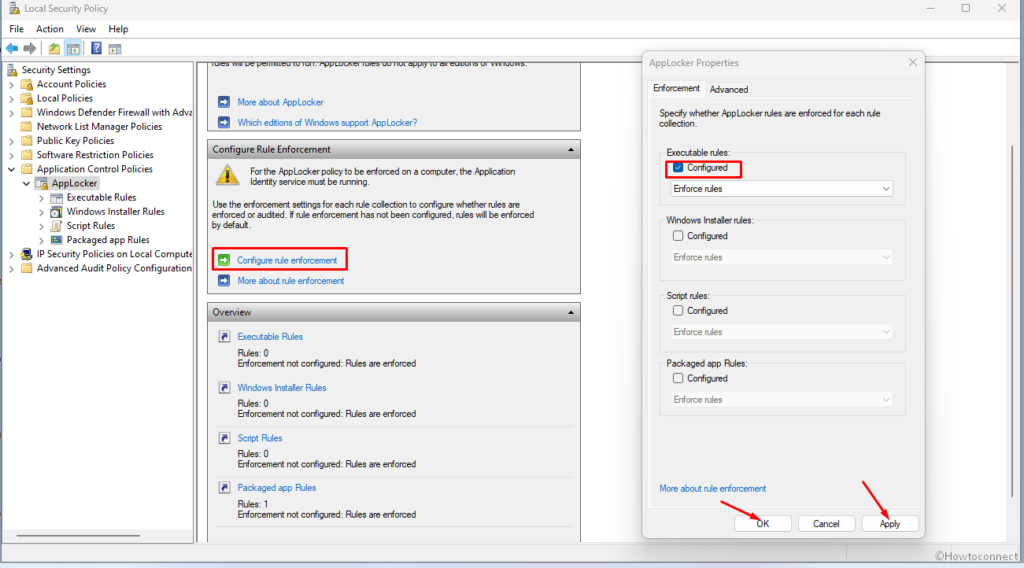The width and height of the screenshot is (1024, 568).
Task: Select Packaged app Rules in the tree
Action: tap(108, 240)
